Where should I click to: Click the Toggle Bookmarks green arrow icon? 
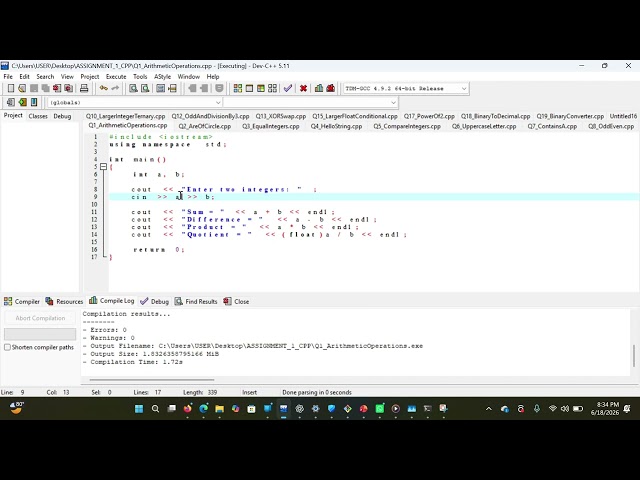(x=22, y=102)
